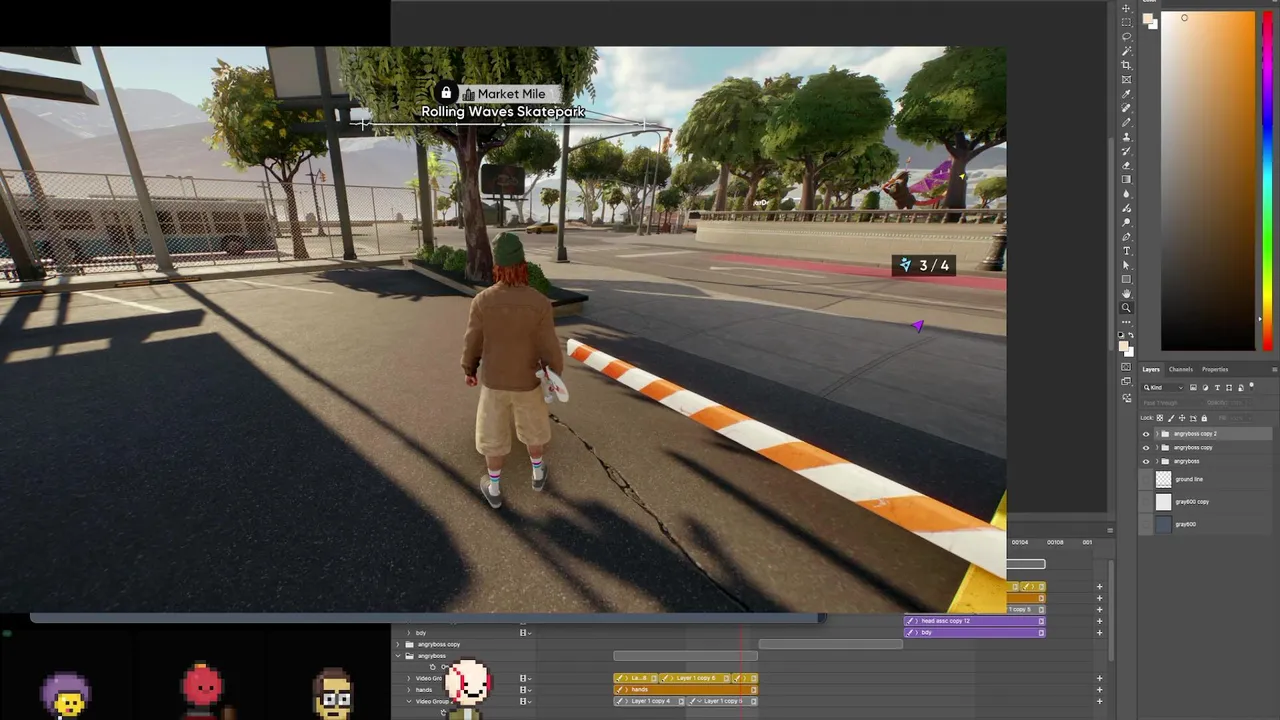The height and width of the screenshot is (720, 1280).
Task: Select the Magic Wand tool
Action: pos(1127,50)
